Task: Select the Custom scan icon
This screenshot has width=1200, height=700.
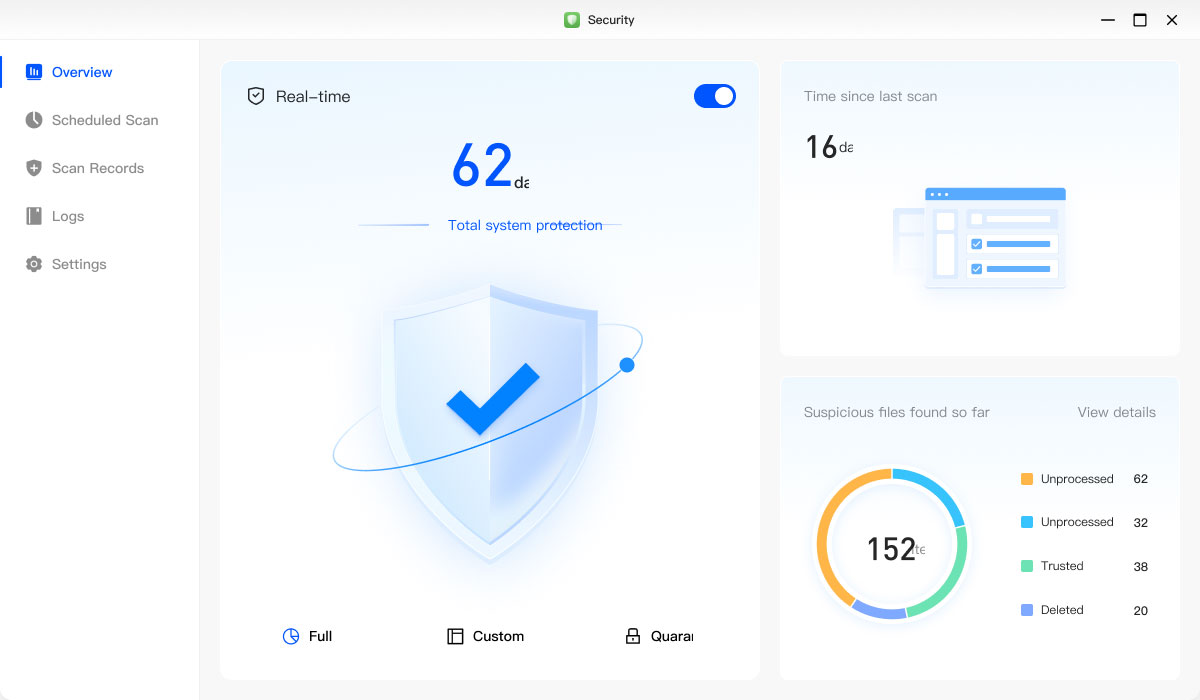Action: click(456, 635)
